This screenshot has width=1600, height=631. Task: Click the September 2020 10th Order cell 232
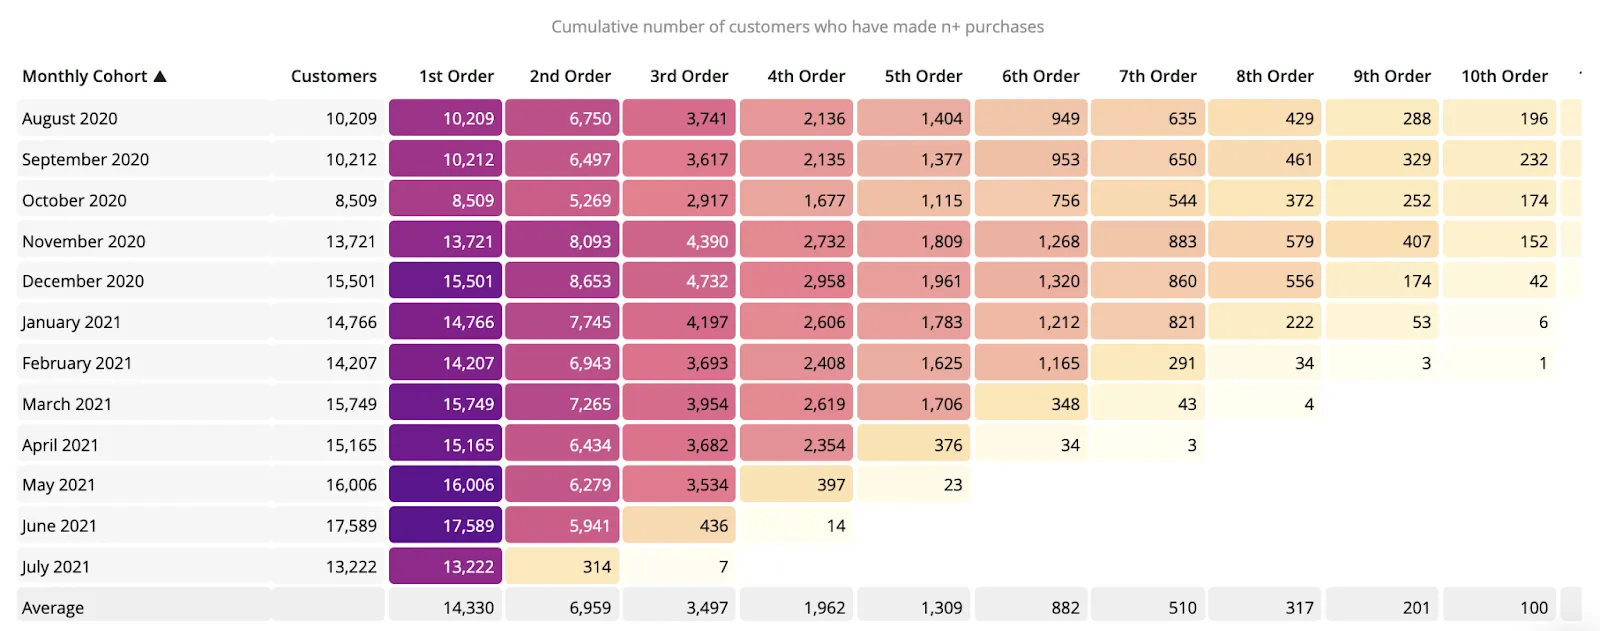pos(1499,159)
